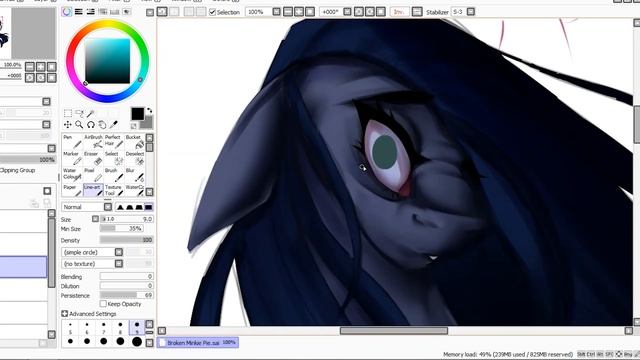This screenshot has height=360, width=640.
Task: Select the Perfect Hair brush
Action: coord(114,142)
